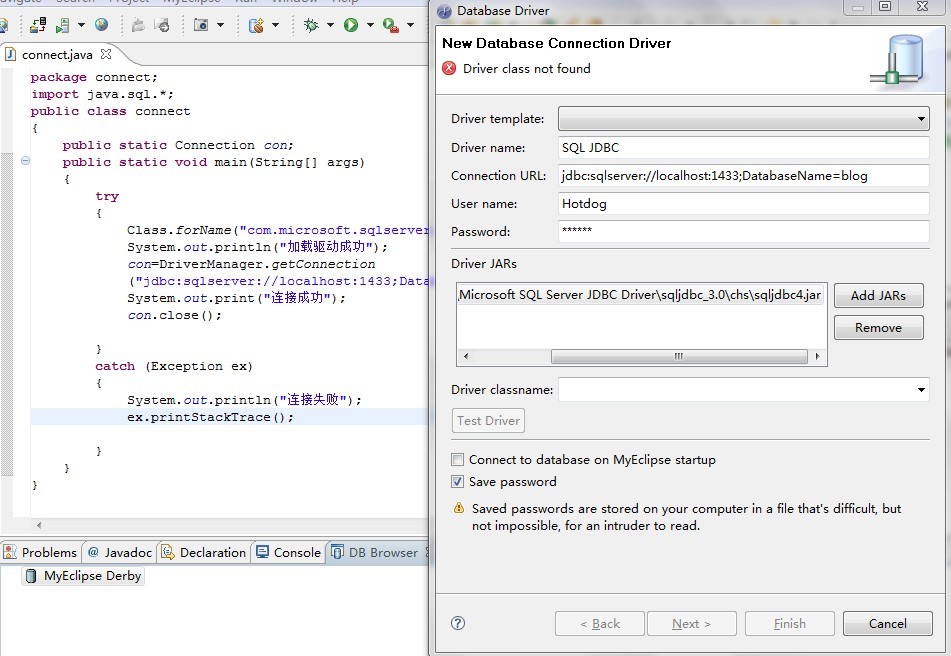Image resolution: width=951 pixels, height=656 pixels.
Task: Click the Deploy MyEclipse J2EE project toolbar icon
Action: point(38,25)
